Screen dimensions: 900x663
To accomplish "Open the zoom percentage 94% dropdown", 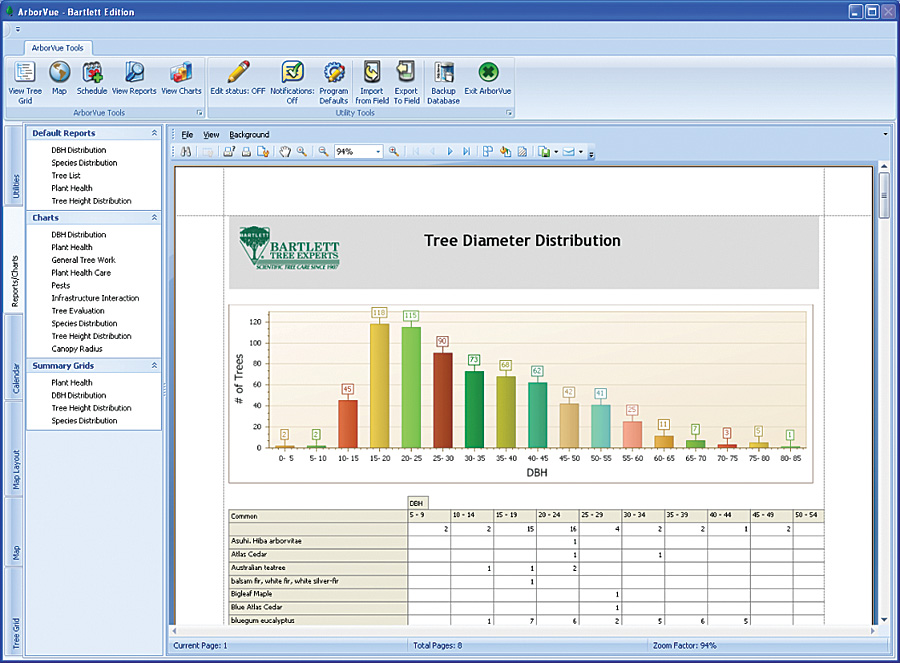I will click(378, 152).
